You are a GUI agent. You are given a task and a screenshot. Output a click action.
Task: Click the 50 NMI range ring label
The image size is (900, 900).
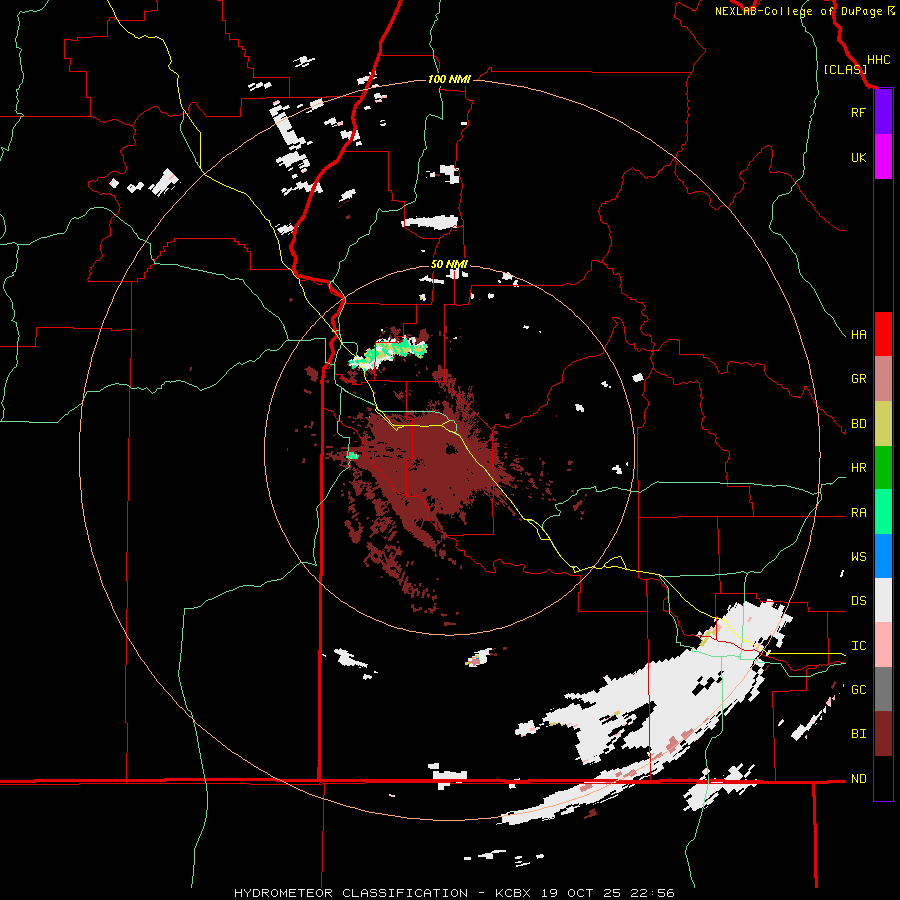pos(449,265)
